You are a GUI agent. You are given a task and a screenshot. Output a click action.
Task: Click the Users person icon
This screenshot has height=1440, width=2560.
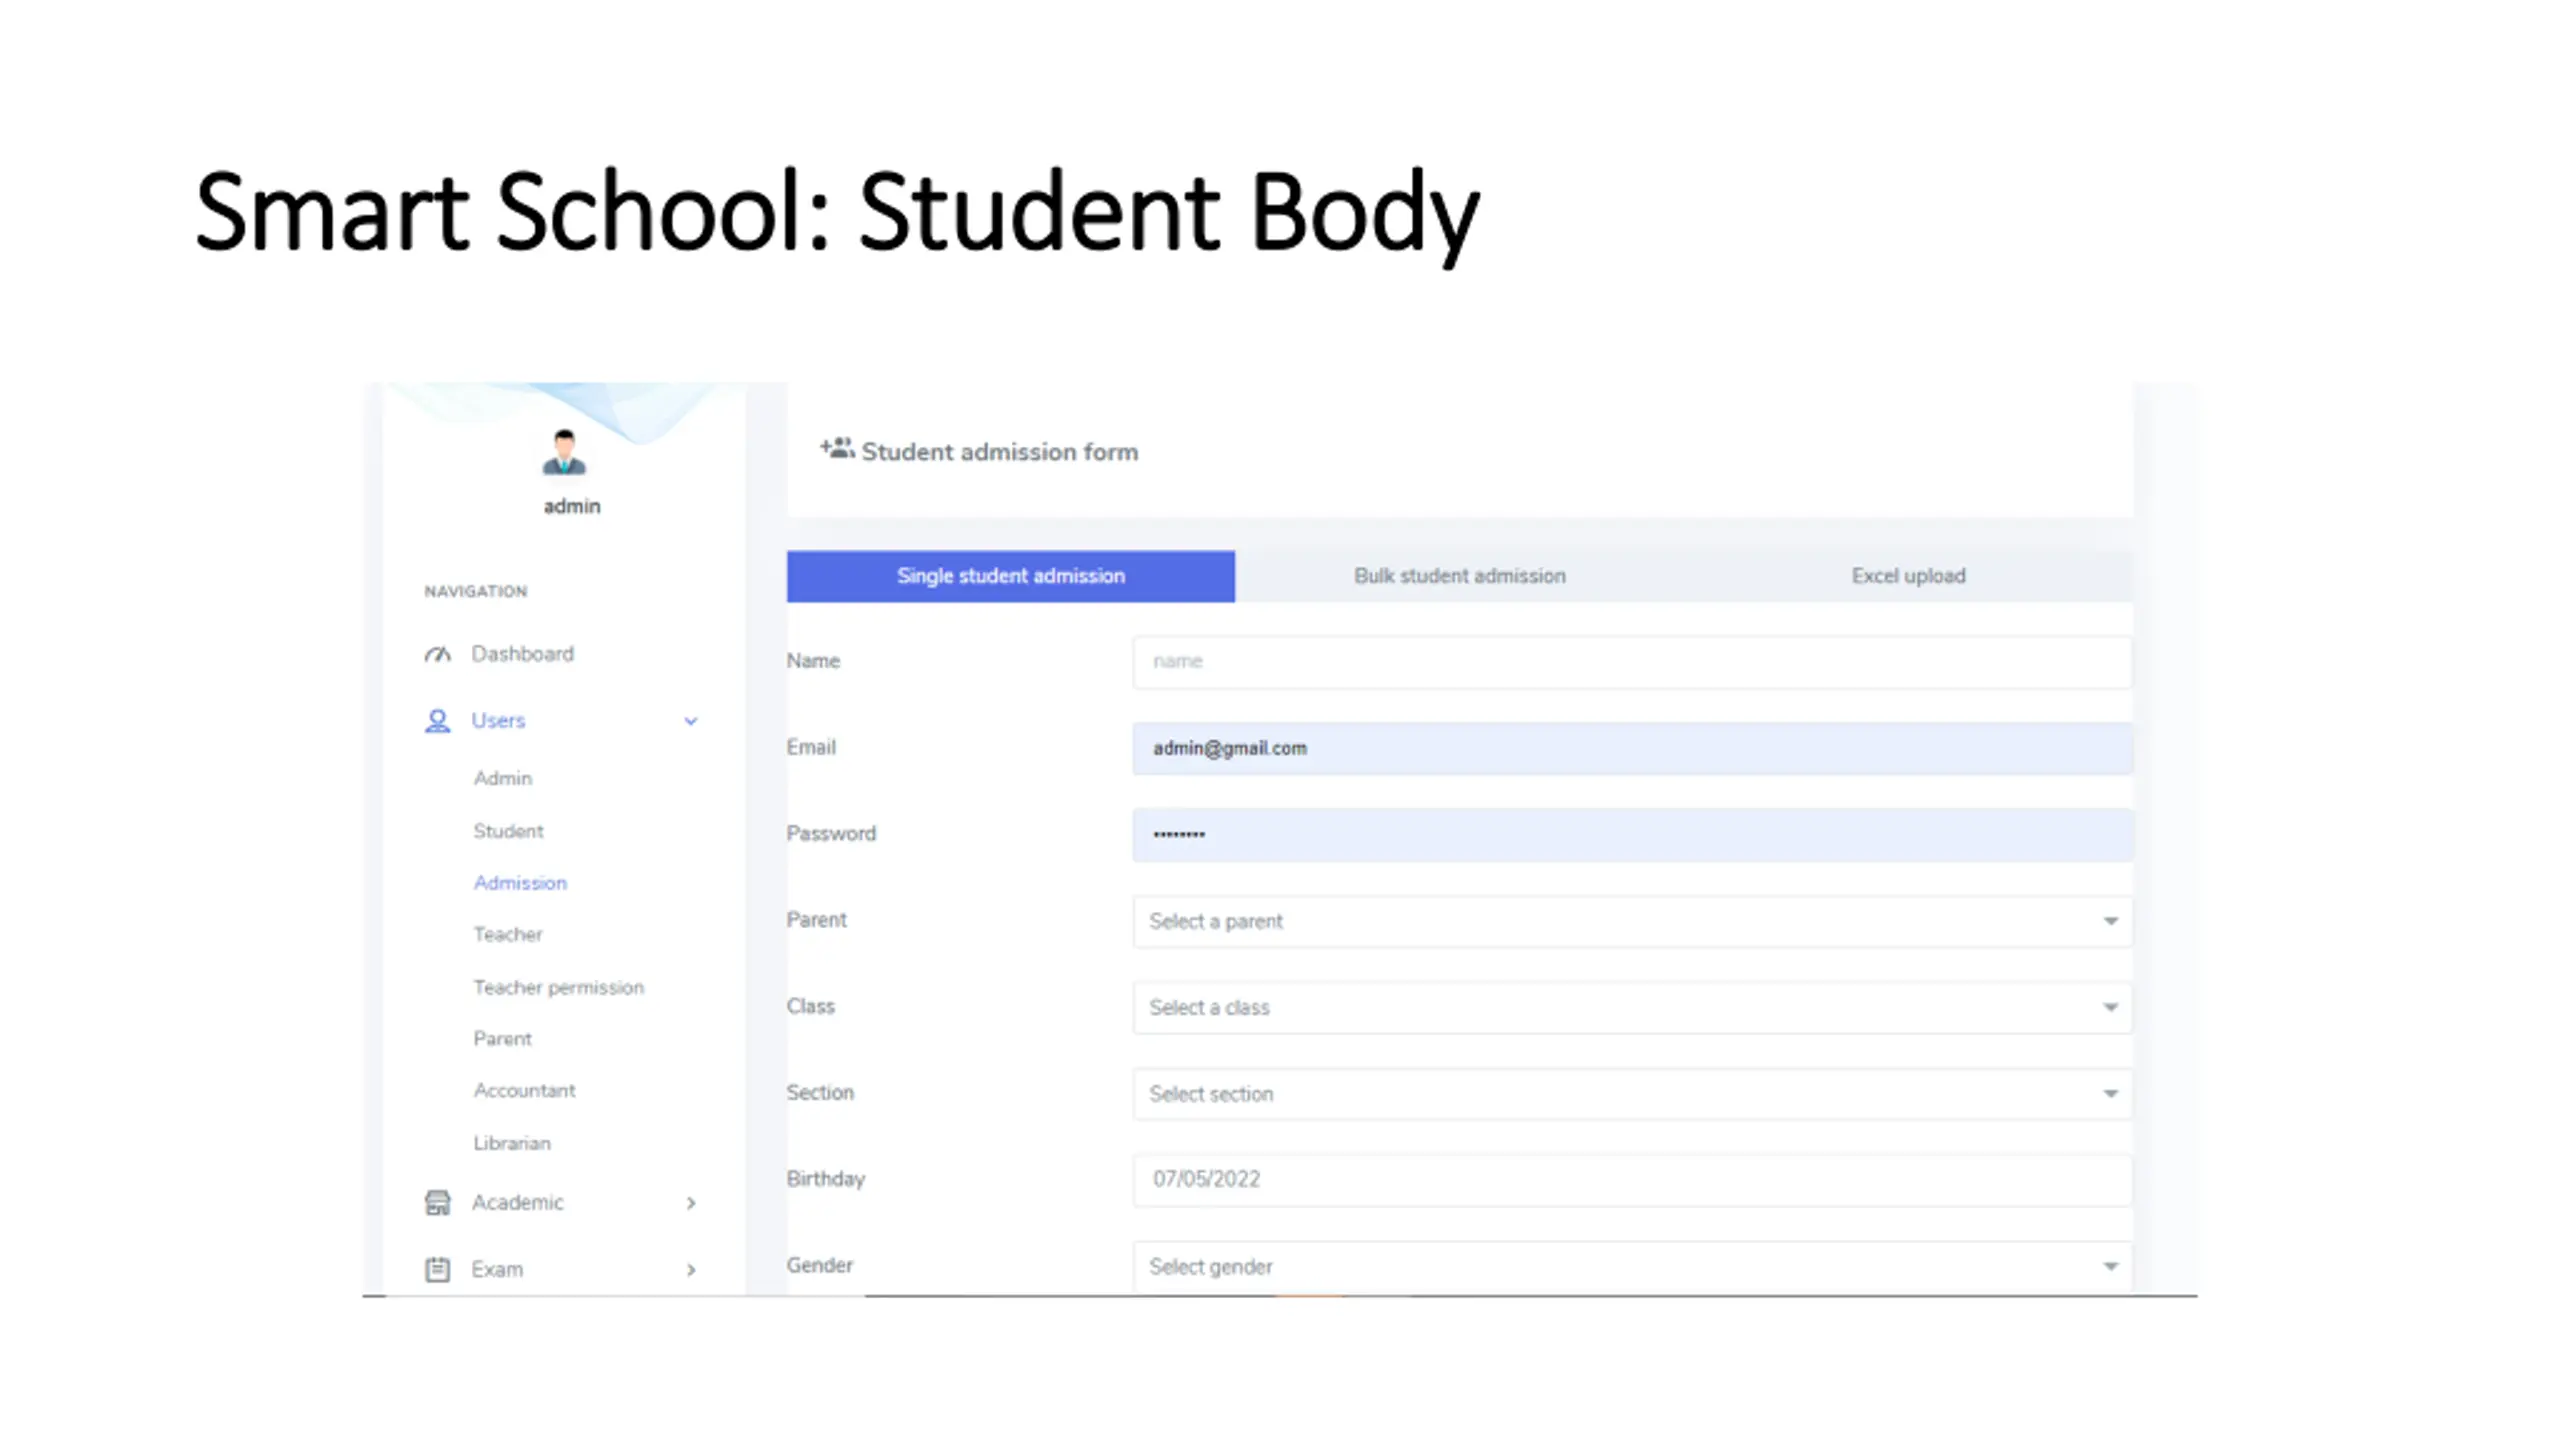(x=437, y=721)
